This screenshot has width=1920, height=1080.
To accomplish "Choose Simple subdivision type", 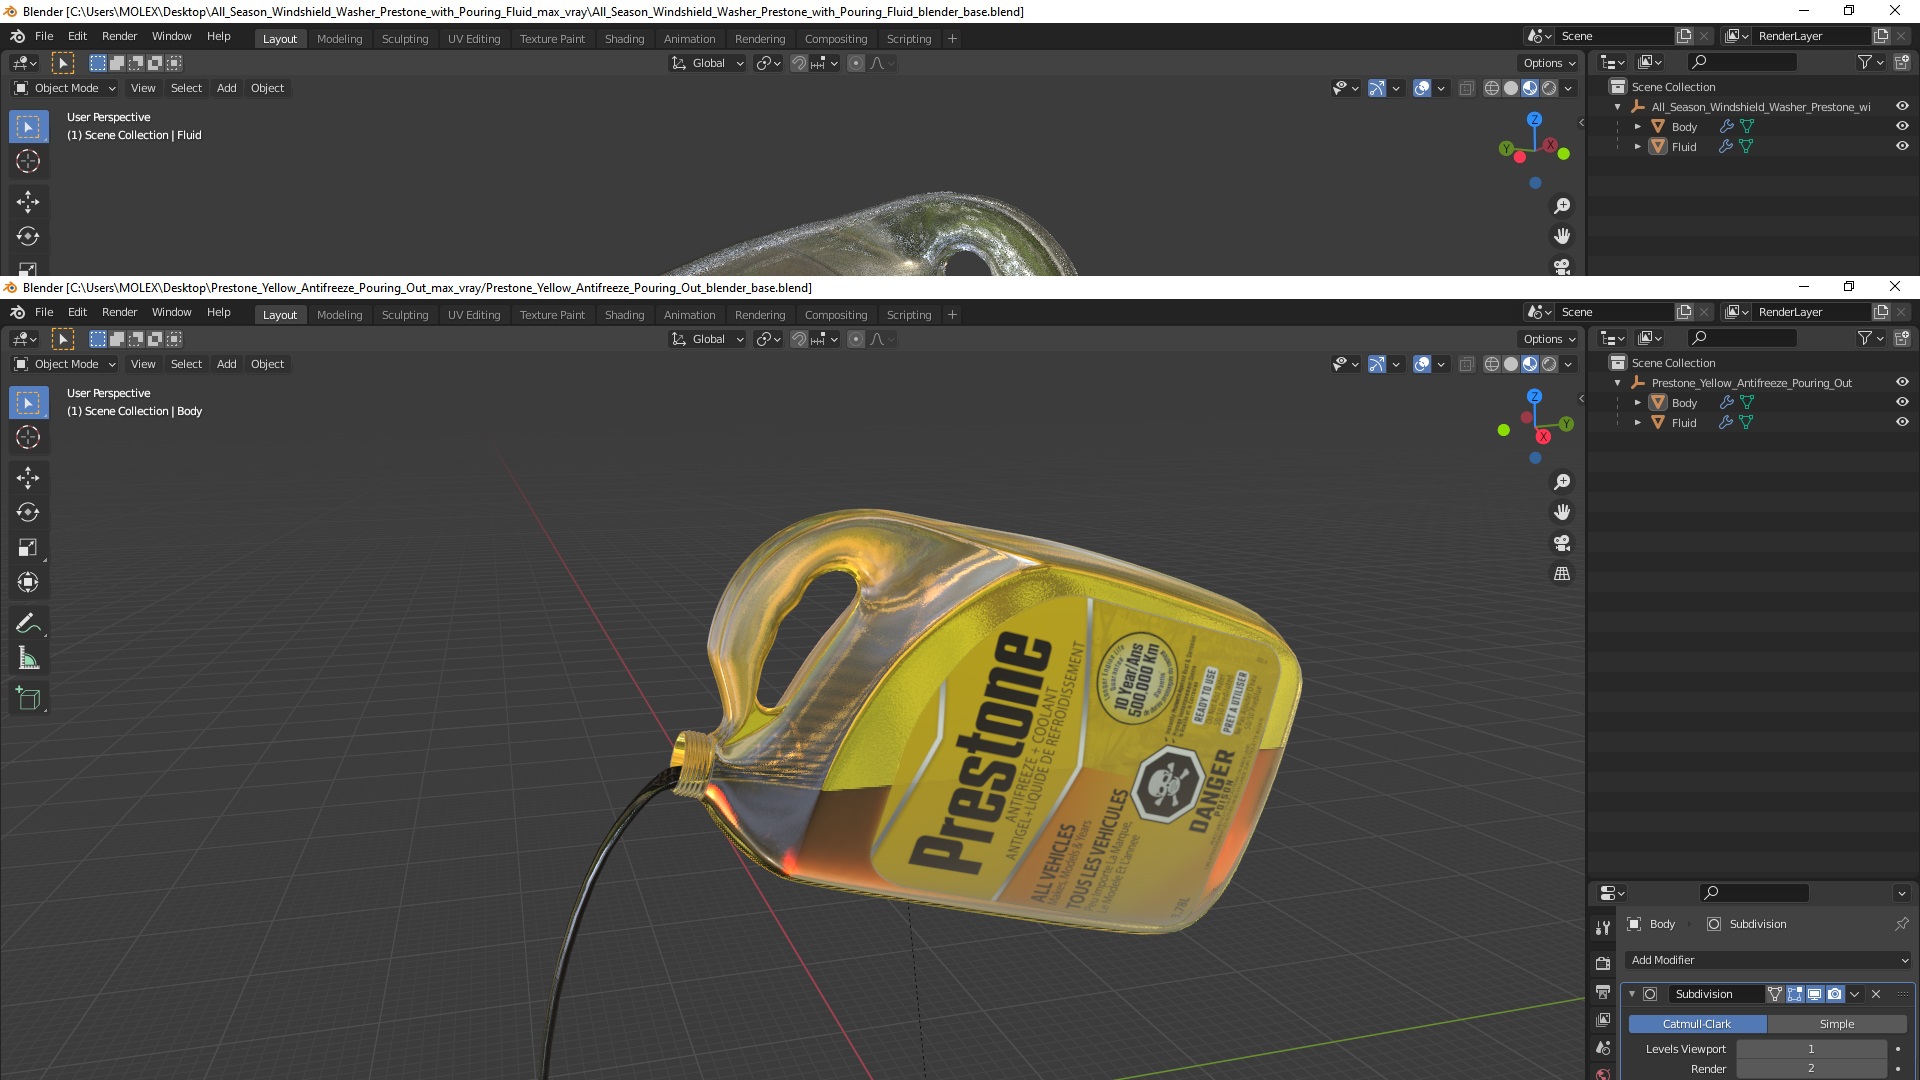I will point(1837,1024).
